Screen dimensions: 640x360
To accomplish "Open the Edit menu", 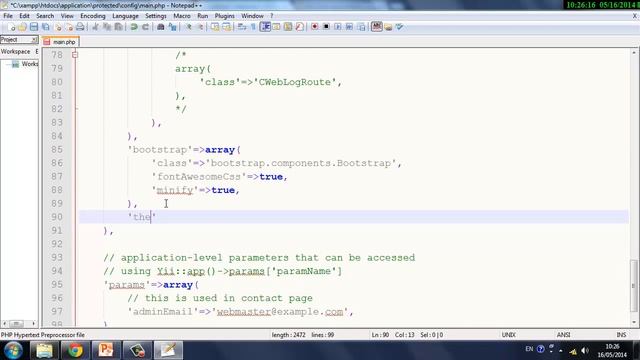I will pos(24,16).
